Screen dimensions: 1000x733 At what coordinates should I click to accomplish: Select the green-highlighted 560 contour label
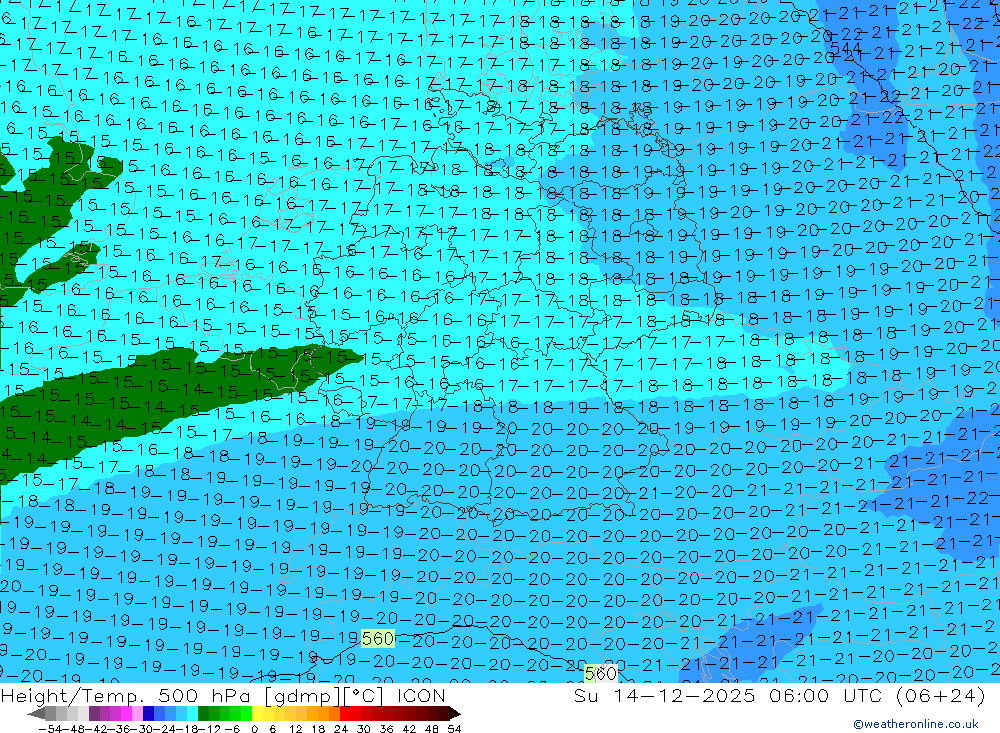[x=378, y=639]
